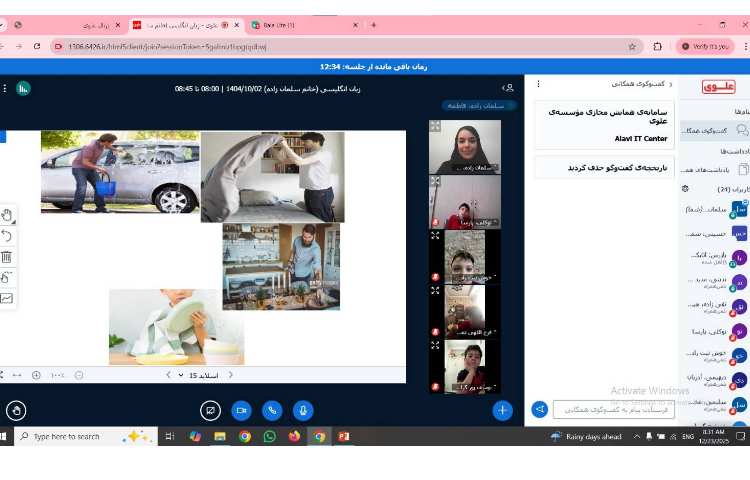
Task: Open the blue plus actions menu
Action: coord(502,410)
